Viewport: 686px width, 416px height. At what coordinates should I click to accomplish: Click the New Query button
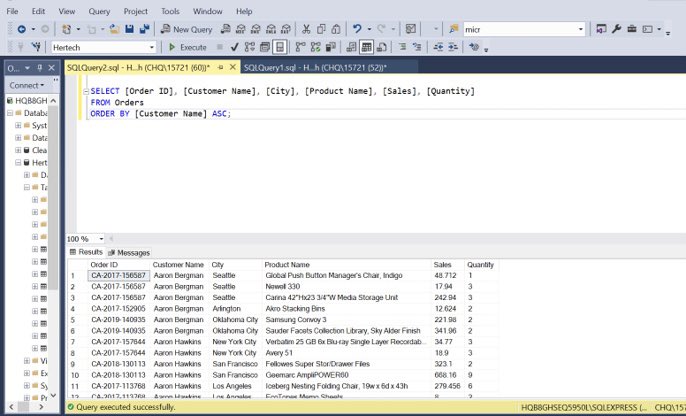(x=186, y=29)
